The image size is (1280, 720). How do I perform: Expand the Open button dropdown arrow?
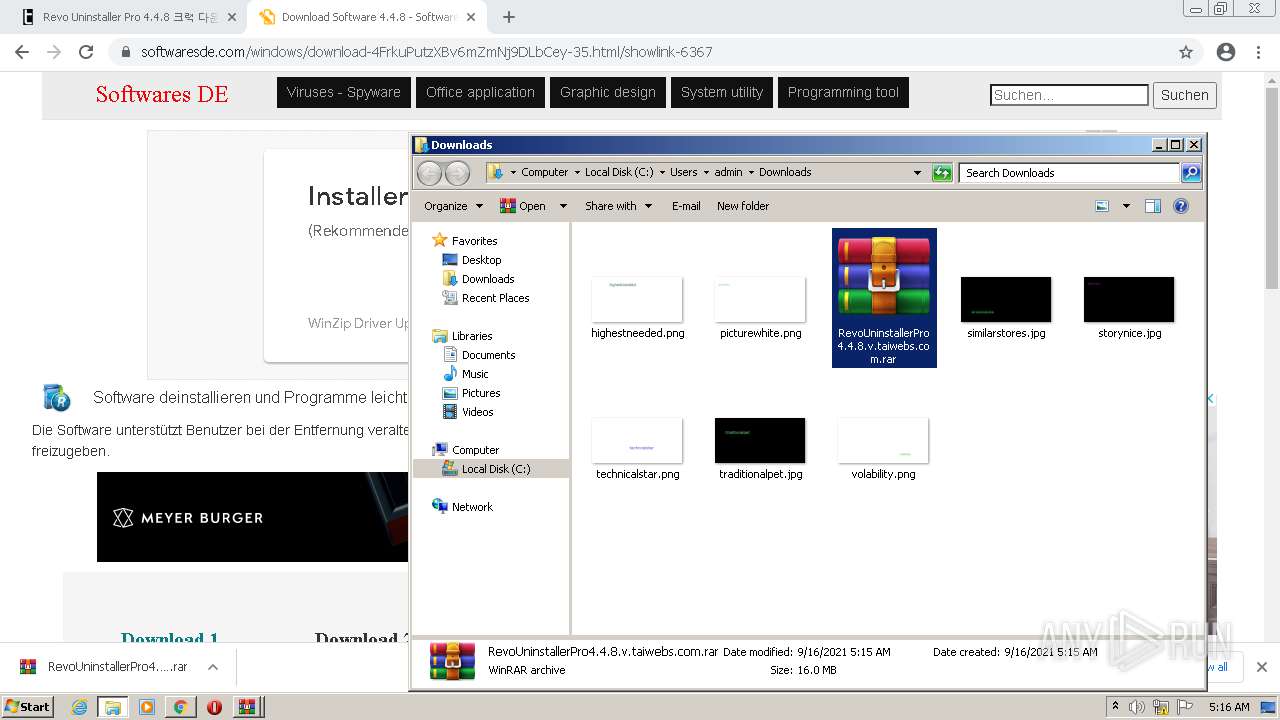[563, 206]
